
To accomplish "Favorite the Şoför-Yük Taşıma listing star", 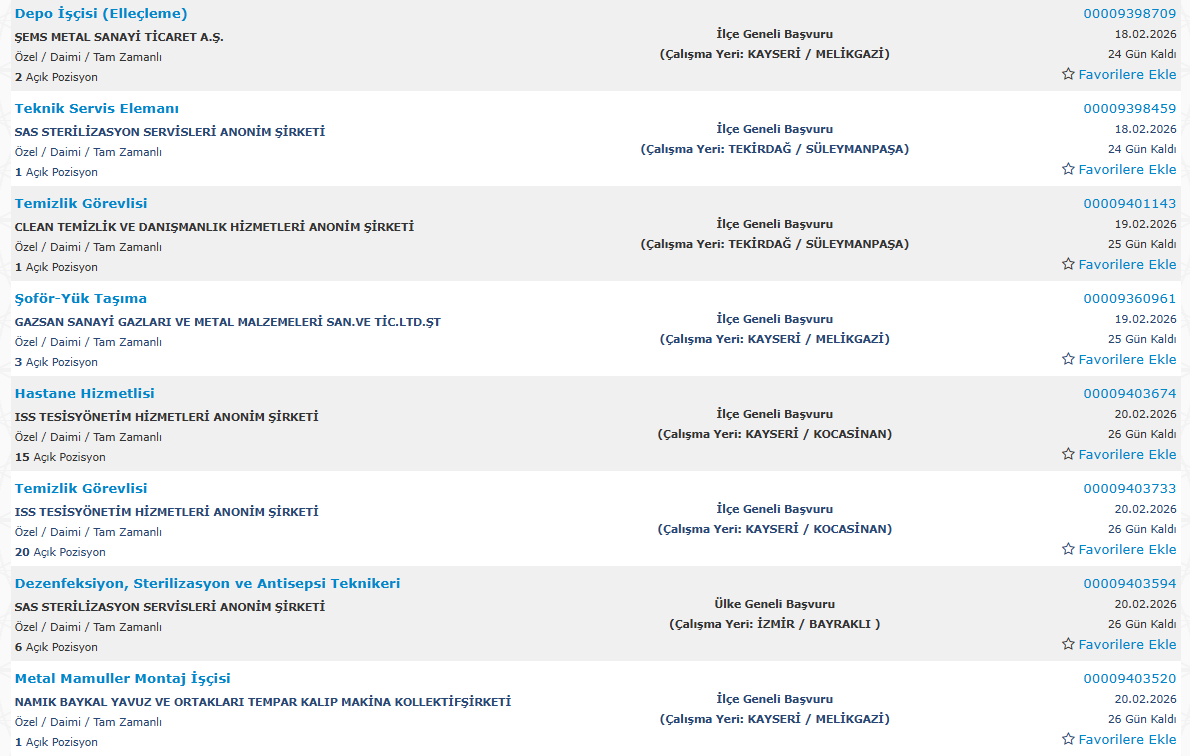I will pyautogui.click(x=1068, y=359).
